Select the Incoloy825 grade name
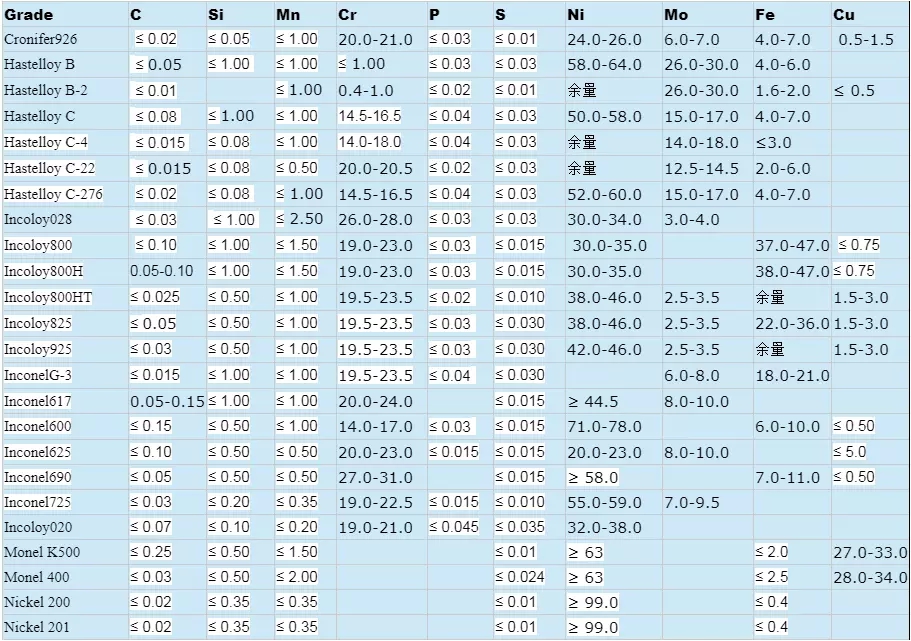Viewport: 911px width, 641px height. (x=38, y=323)
